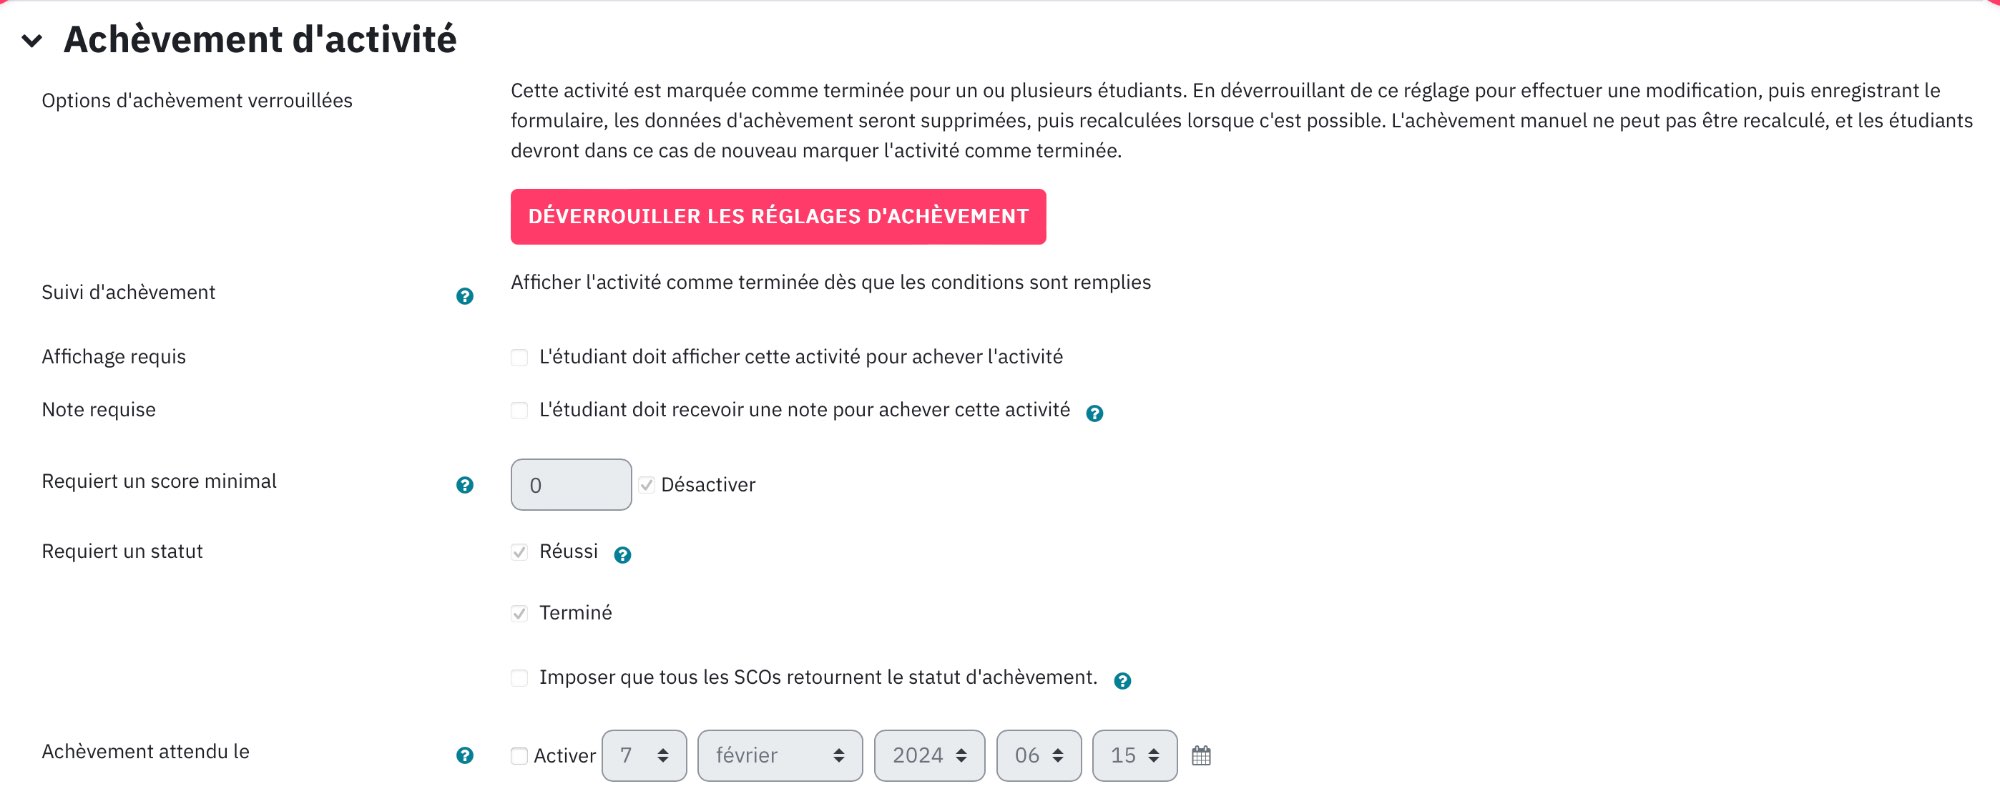Open help for Achèvement attendu le

(465, 755)
